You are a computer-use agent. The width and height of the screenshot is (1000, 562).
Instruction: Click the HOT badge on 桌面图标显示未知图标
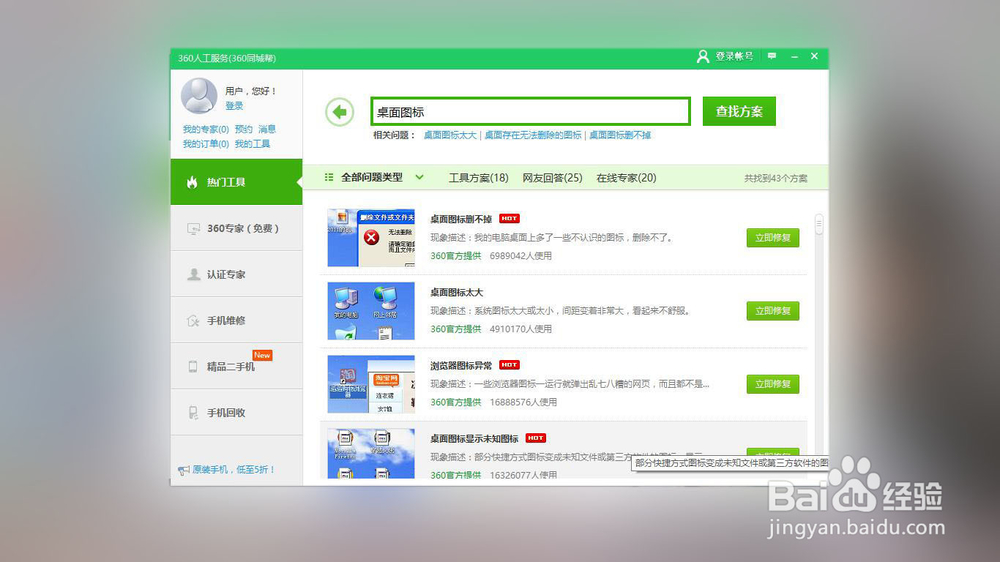(536, 438)
